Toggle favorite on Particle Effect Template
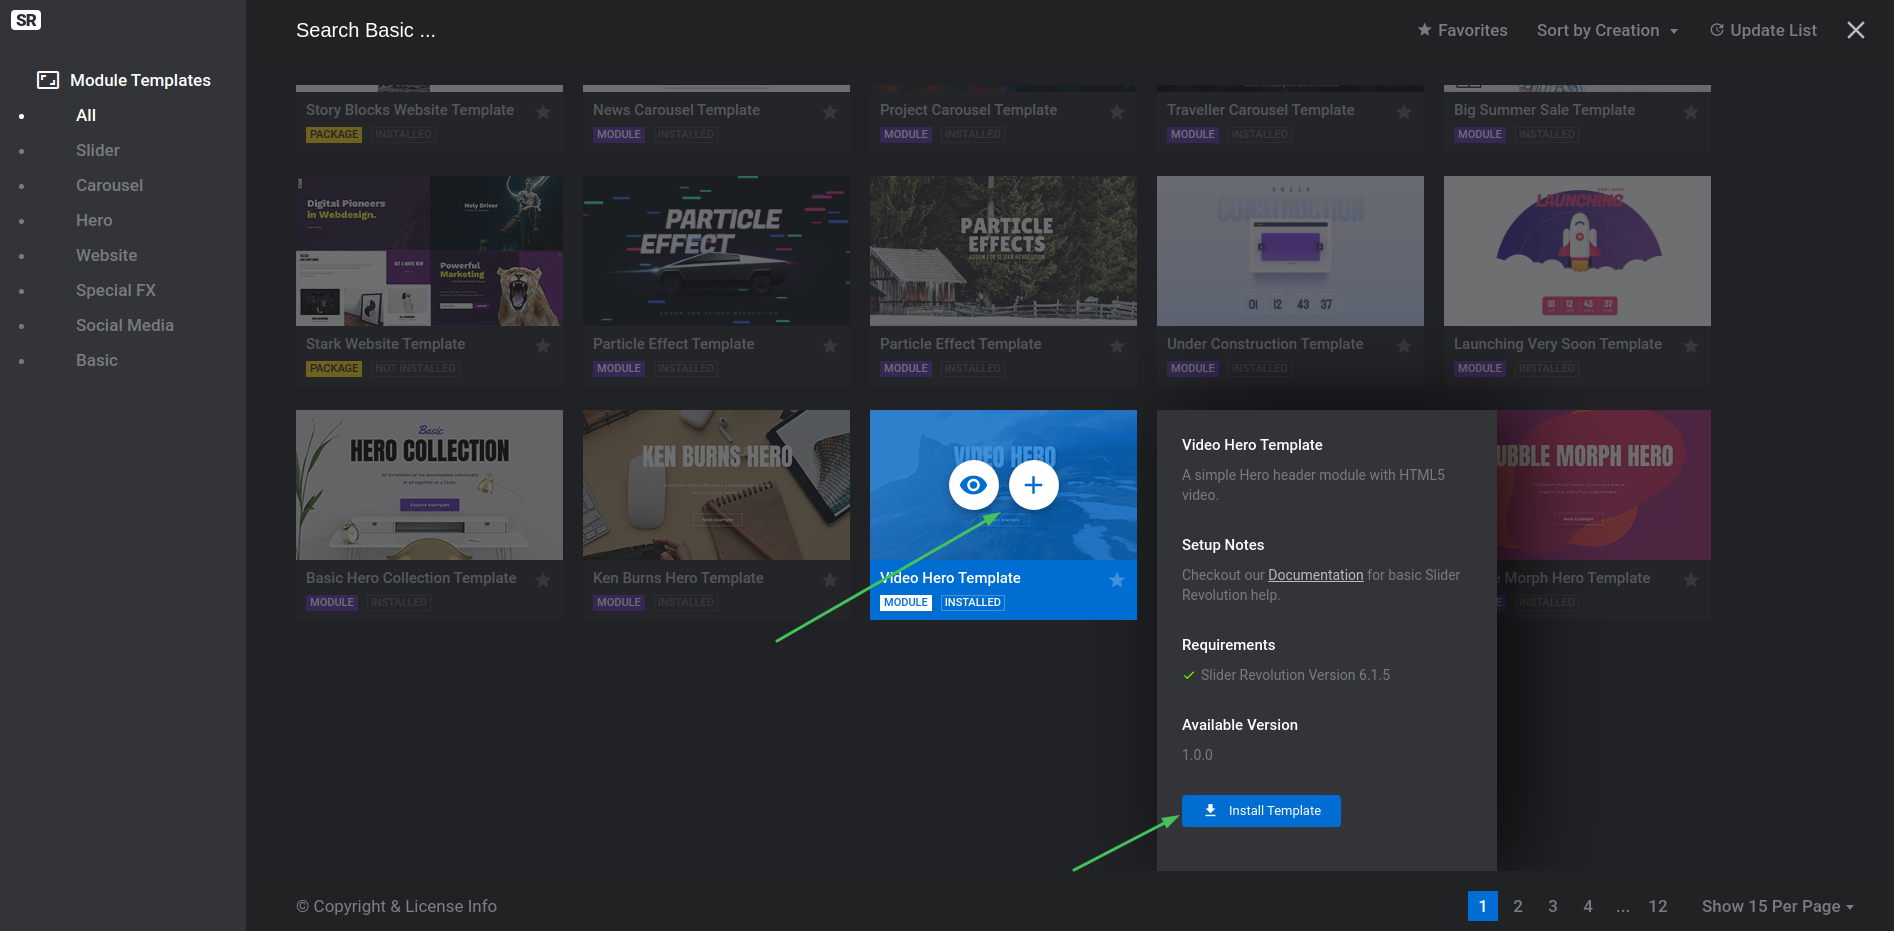1894x931 pixels. pos(829,346)
